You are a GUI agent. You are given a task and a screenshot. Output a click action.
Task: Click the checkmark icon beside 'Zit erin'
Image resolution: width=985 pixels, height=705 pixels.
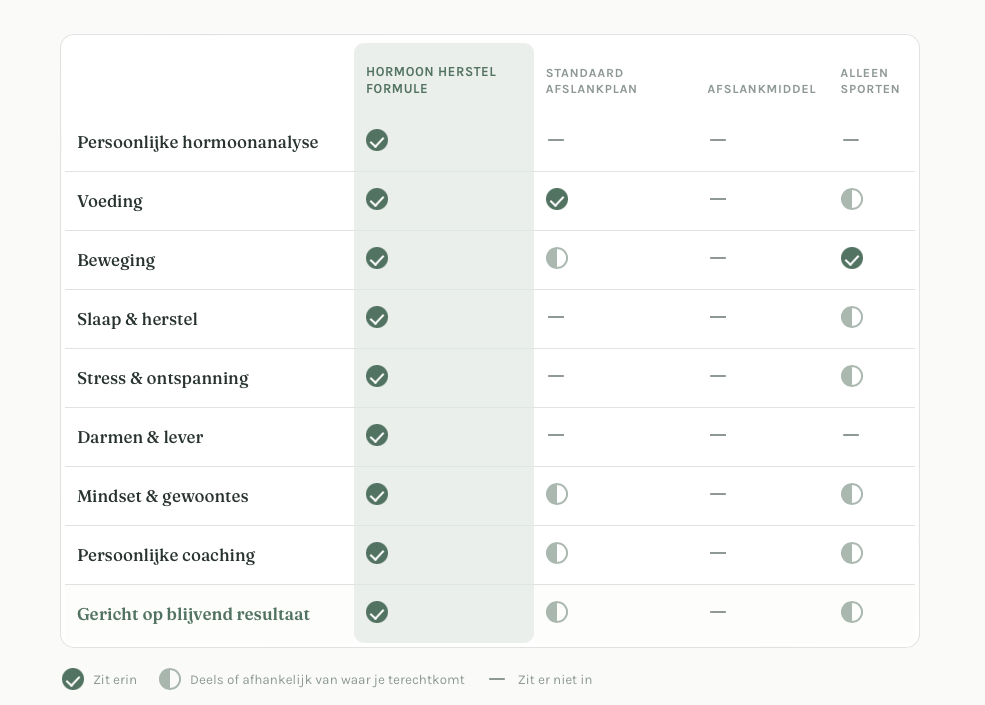pos(73,679)
